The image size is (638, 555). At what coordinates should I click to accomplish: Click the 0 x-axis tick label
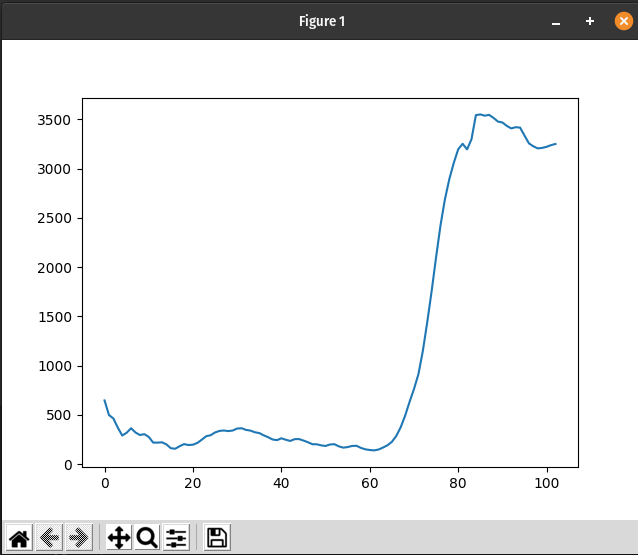(x=105, y=483)
